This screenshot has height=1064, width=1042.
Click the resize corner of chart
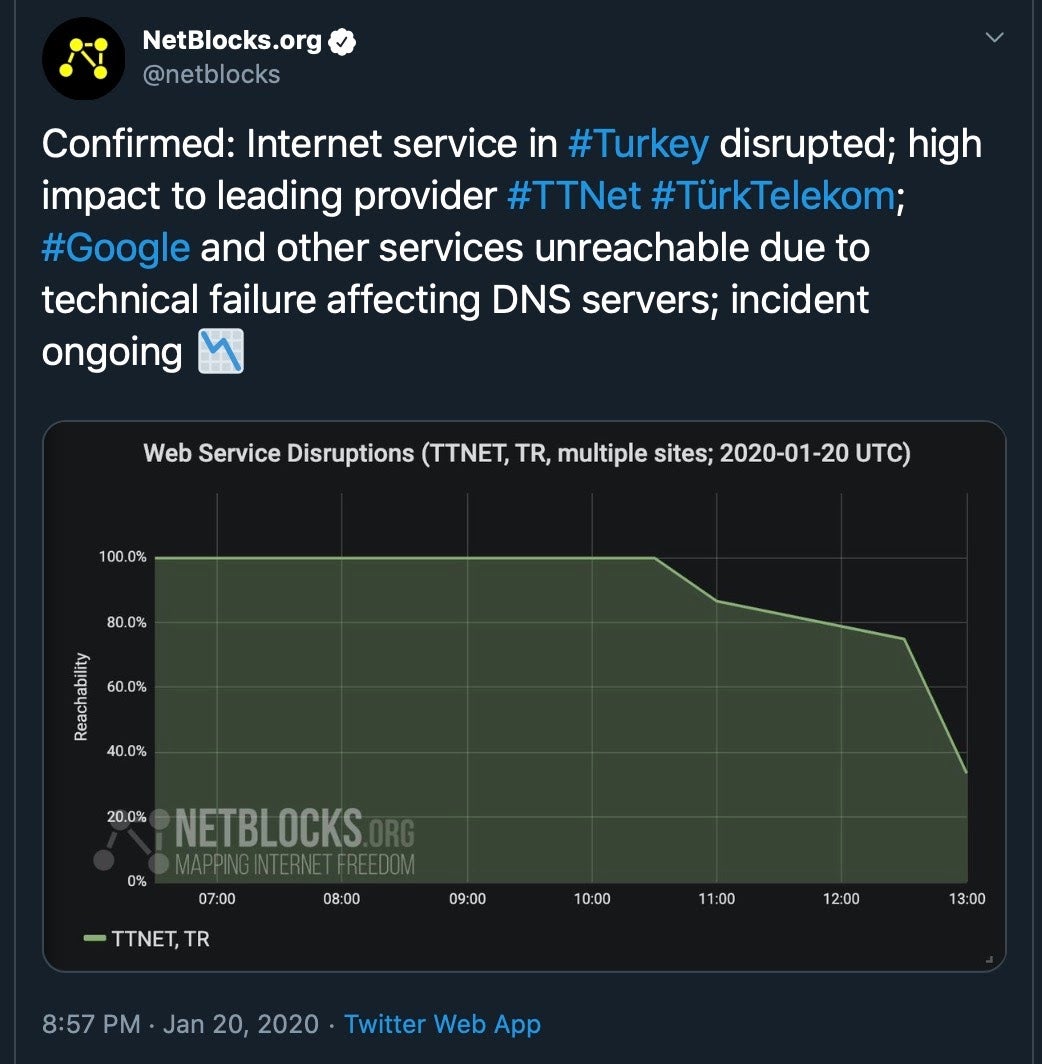click(x=989, y=958)
